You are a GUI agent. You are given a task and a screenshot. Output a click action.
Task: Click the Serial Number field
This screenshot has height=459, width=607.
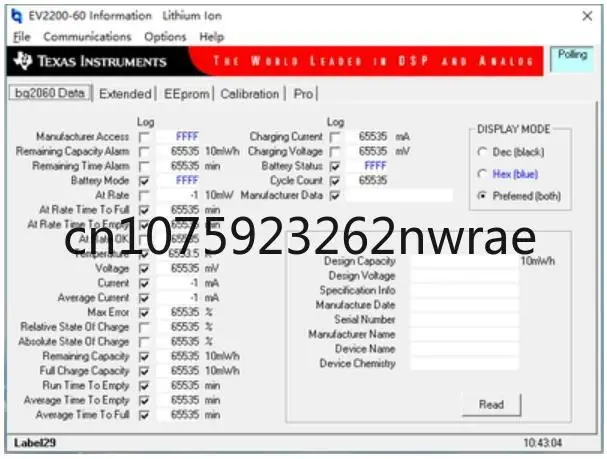tap(464, 320)
